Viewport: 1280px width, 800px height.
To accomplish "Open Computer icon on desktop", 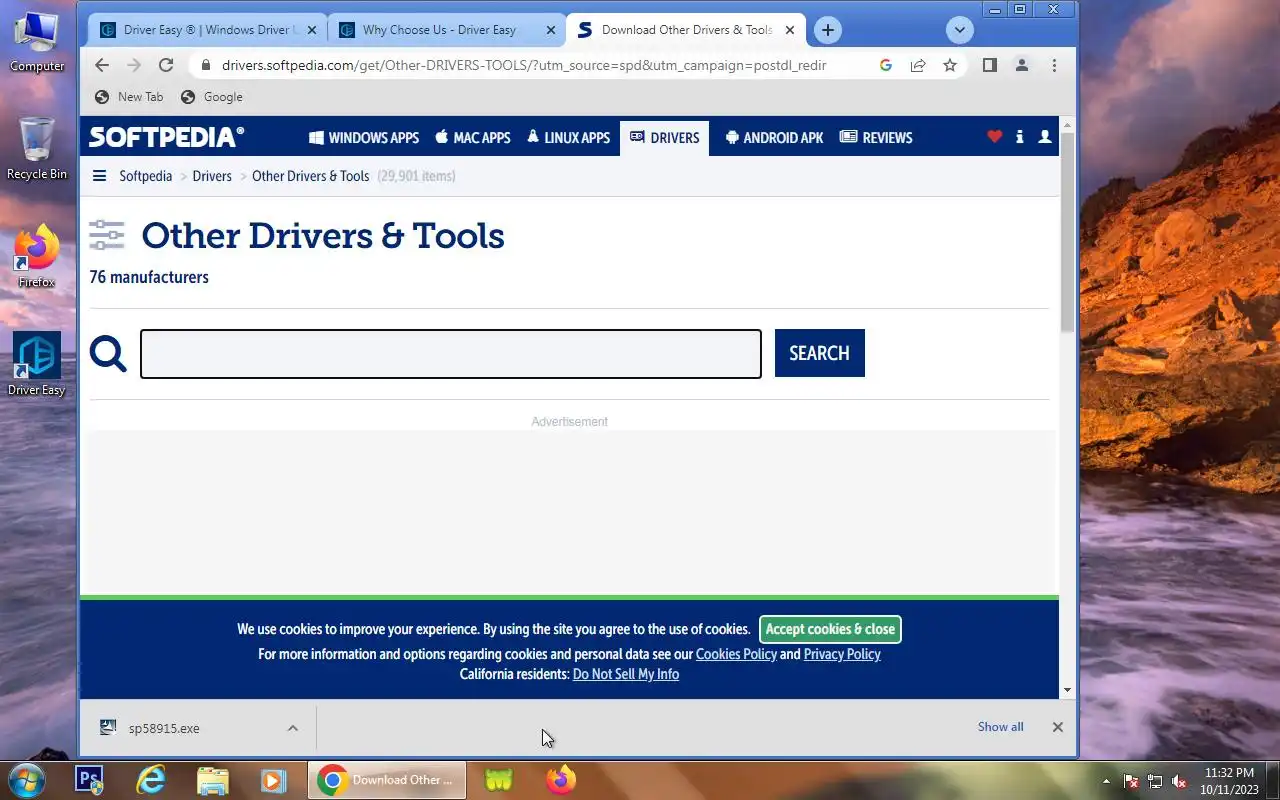I will tap(37, 41).
